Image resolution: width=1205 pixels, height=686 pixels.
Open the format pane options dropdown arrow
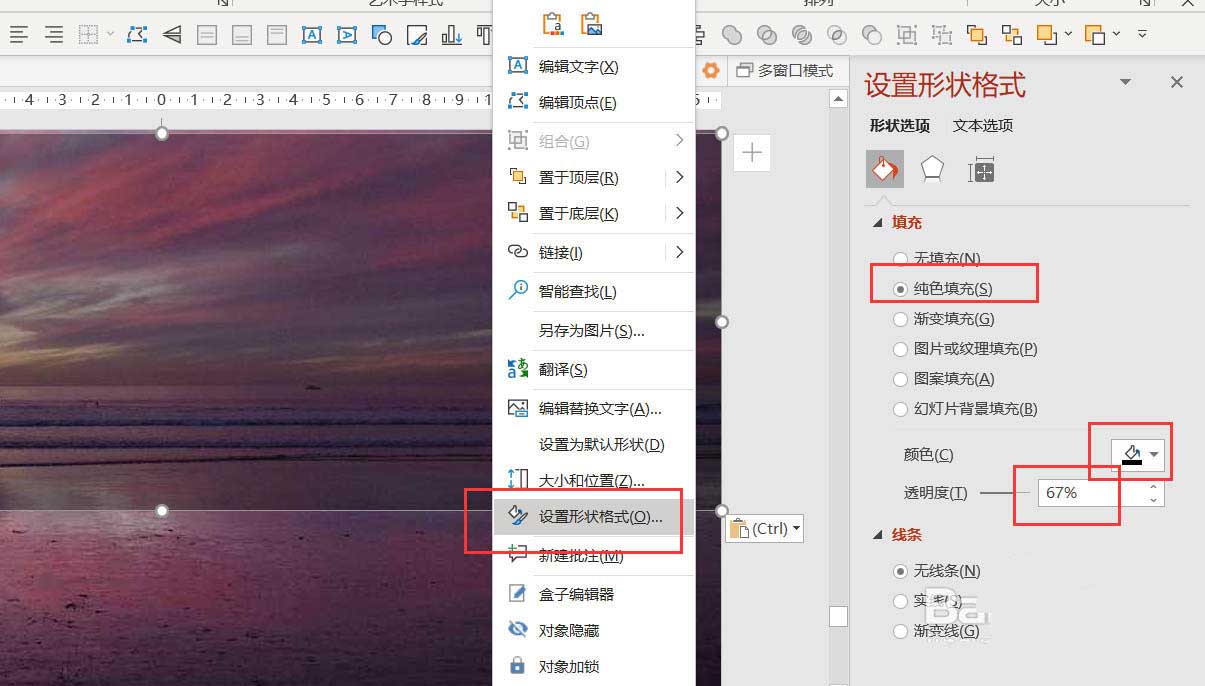1125,82
